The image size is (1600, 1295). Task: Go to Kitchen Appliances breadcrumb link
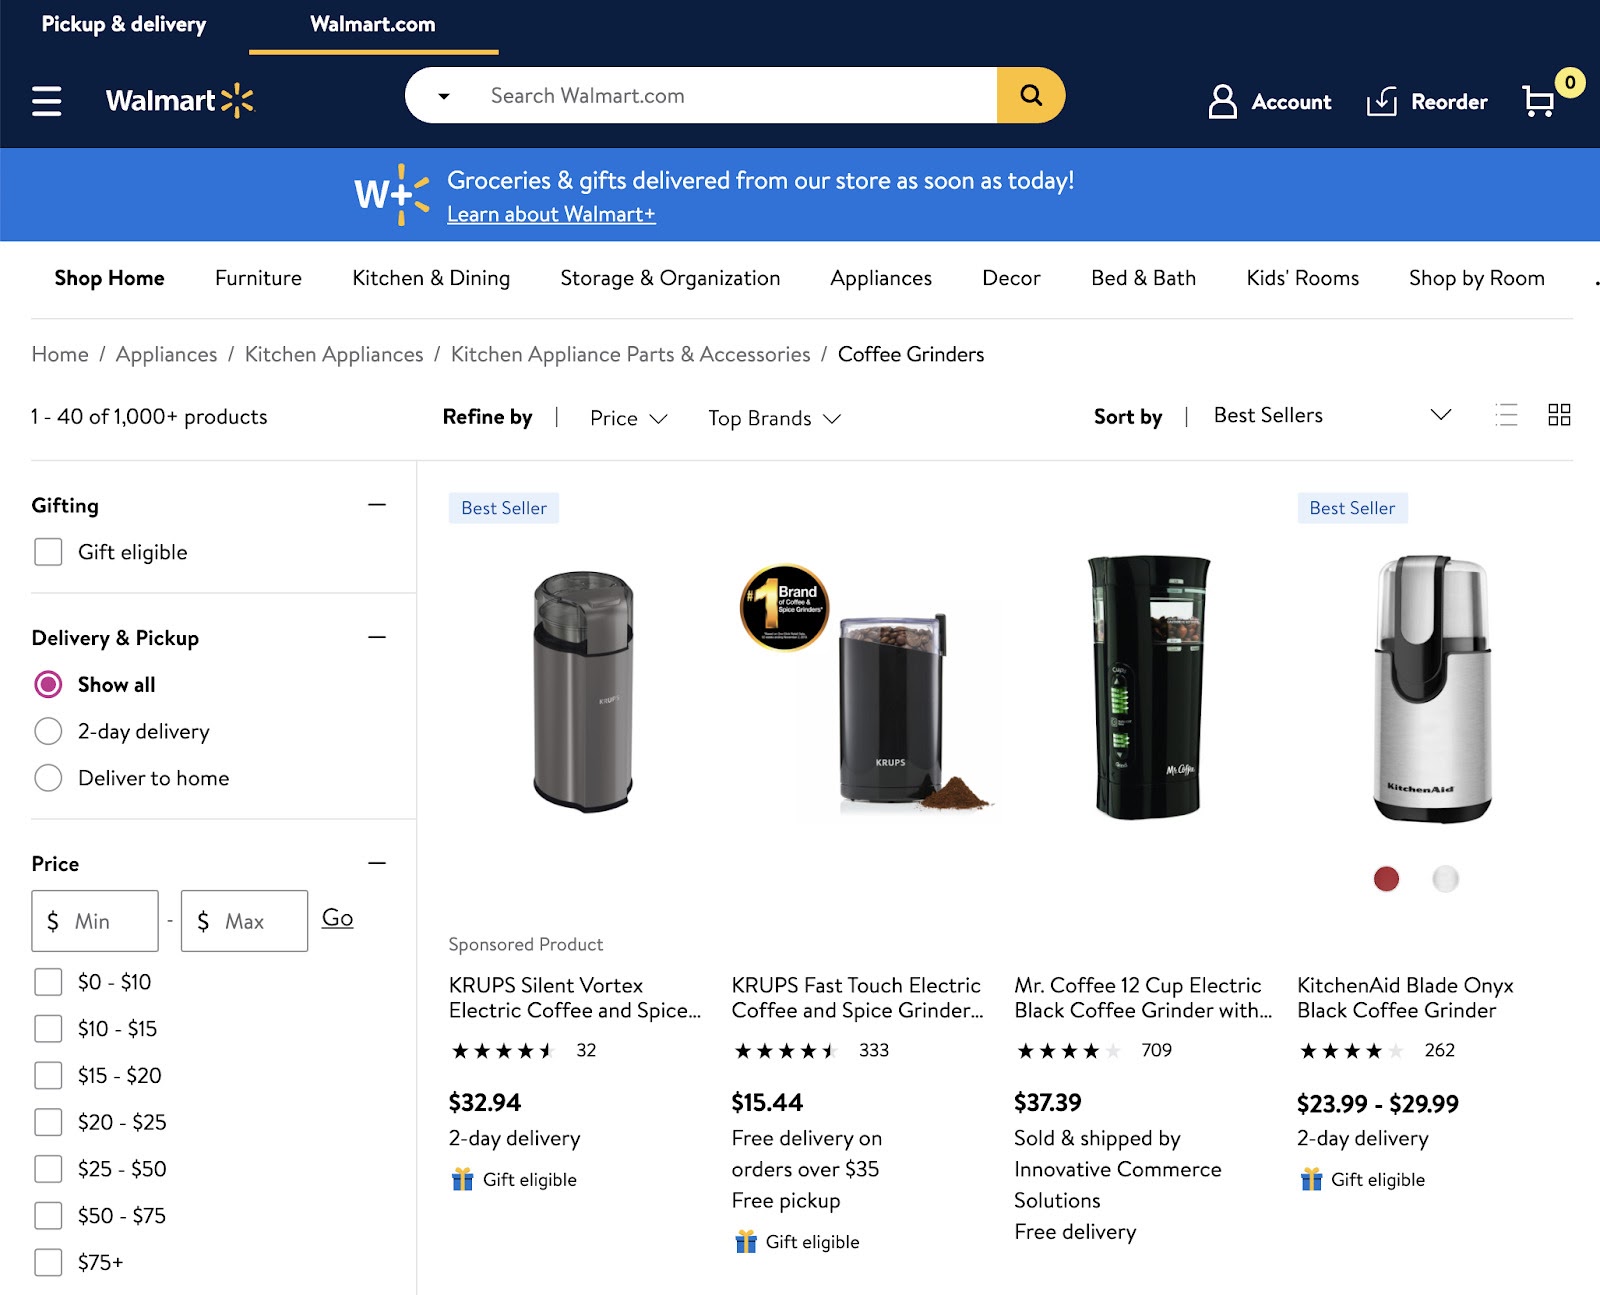[334, 354]
